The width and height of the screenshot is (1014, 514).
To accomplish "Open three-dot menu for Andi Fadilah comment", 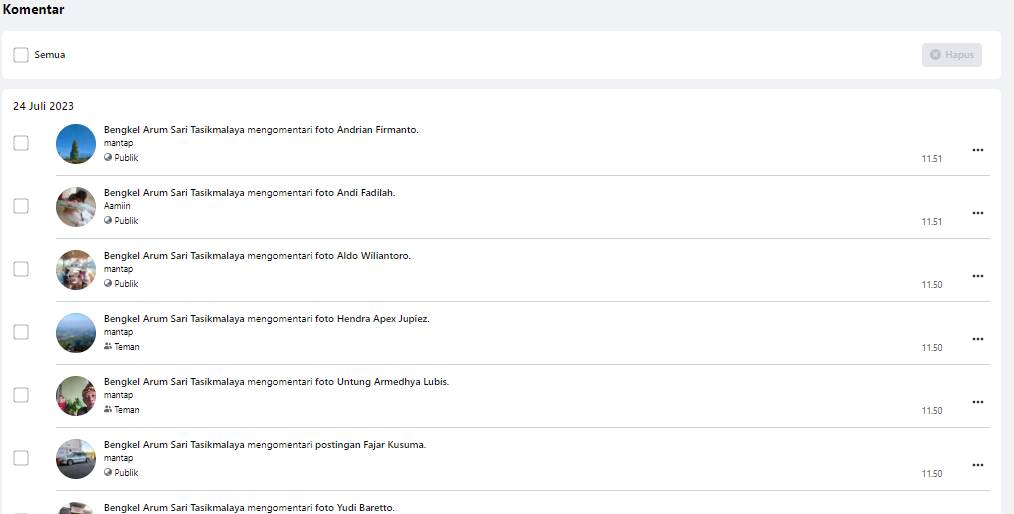I will (x=977, y=213).
